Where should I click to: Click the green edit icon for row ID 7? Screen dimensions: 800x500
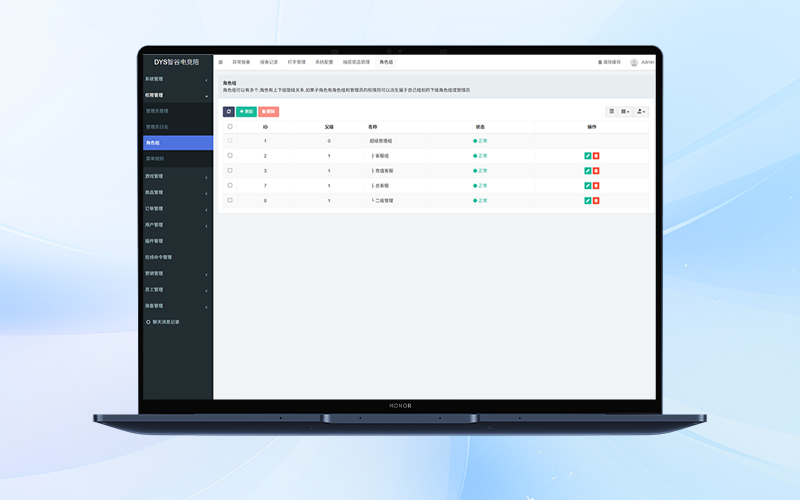point(587,186)
